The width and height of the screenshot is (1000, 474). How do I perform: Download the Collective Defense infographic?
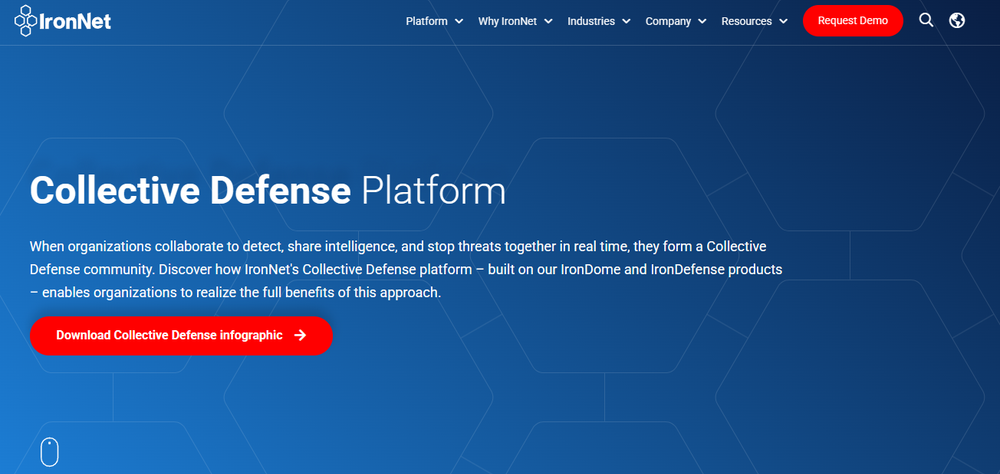[181, 336]
